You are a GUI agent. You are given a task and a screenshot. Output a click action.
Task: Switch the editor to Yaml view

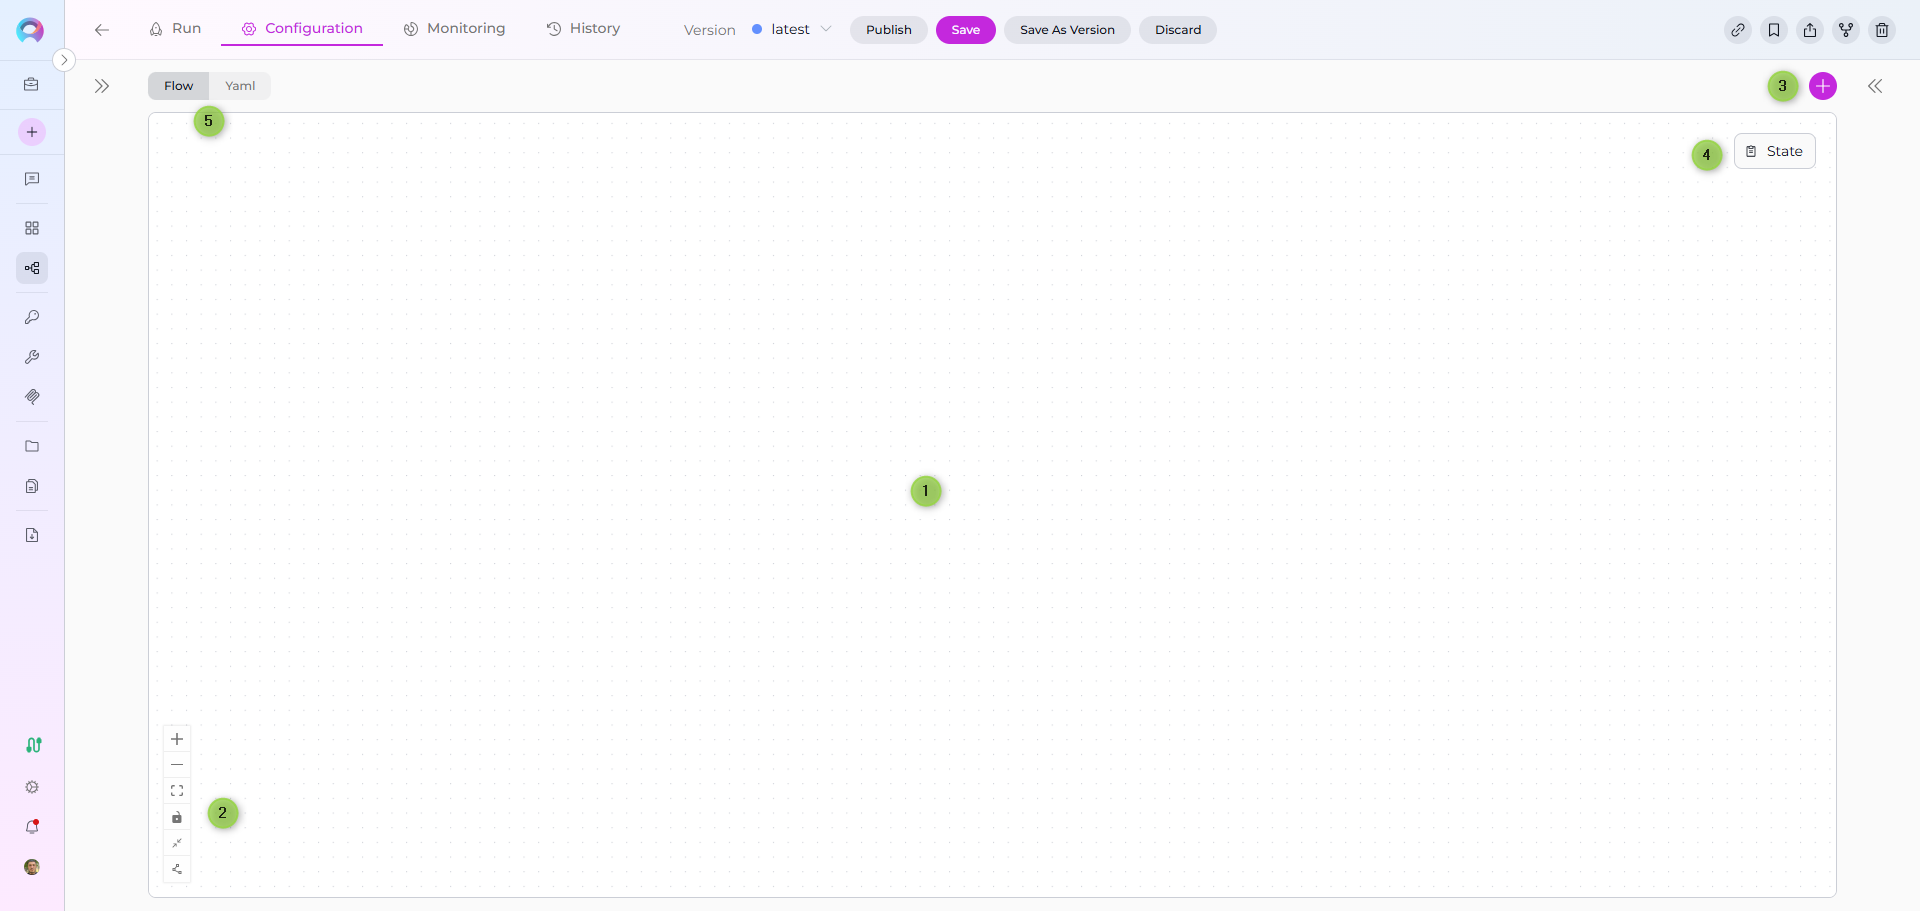point(240,86)
